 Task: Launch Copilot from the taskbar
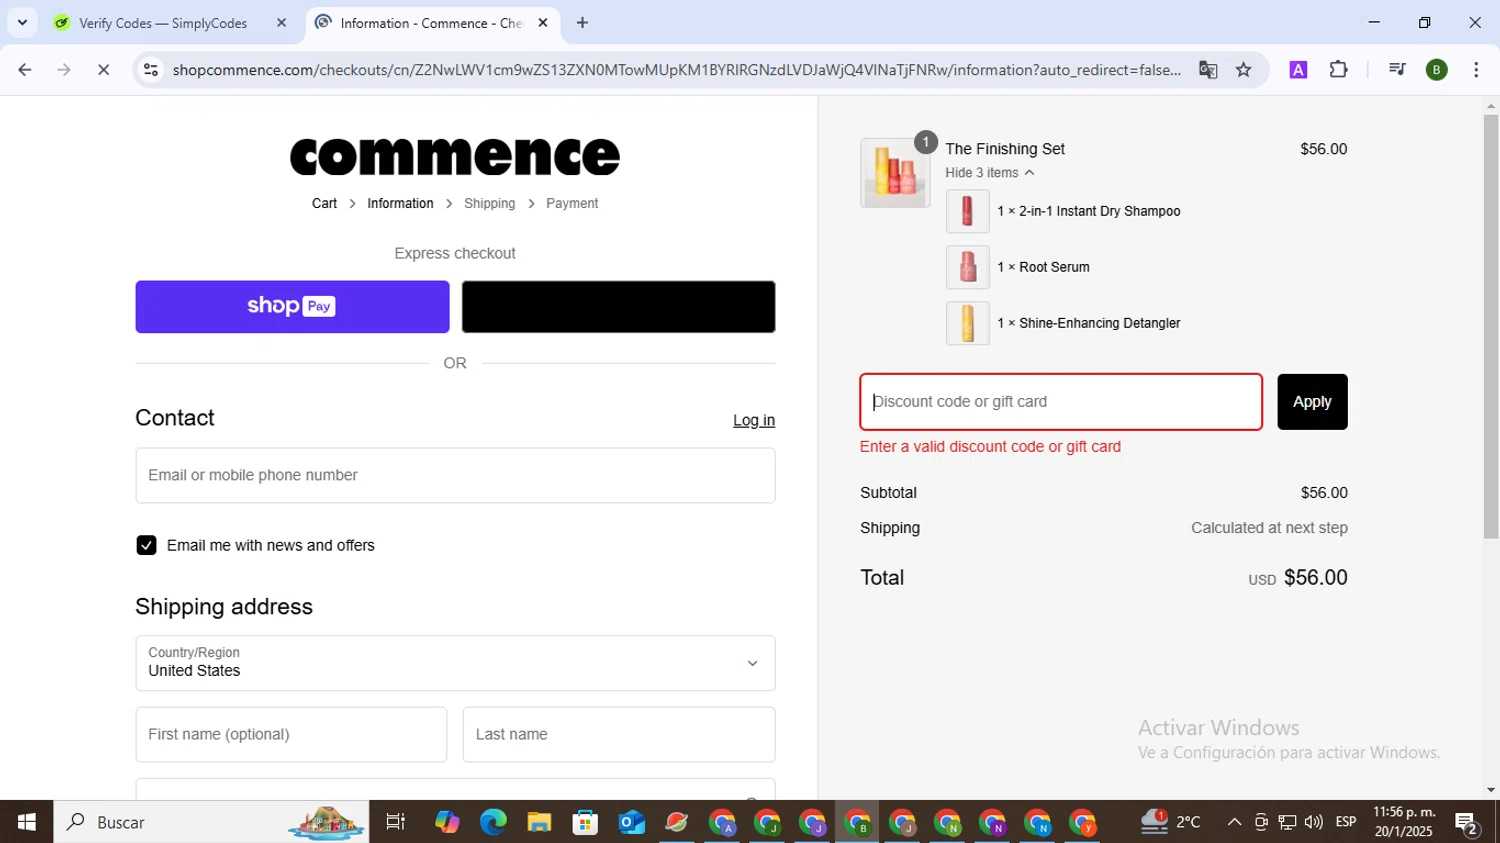(x=447, y=822)
